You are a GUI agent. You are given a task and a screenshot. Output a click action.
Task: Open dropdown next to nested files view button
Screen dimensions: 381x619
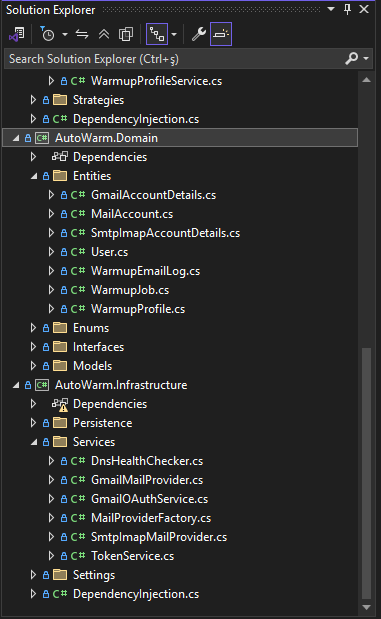coord(174,34)
